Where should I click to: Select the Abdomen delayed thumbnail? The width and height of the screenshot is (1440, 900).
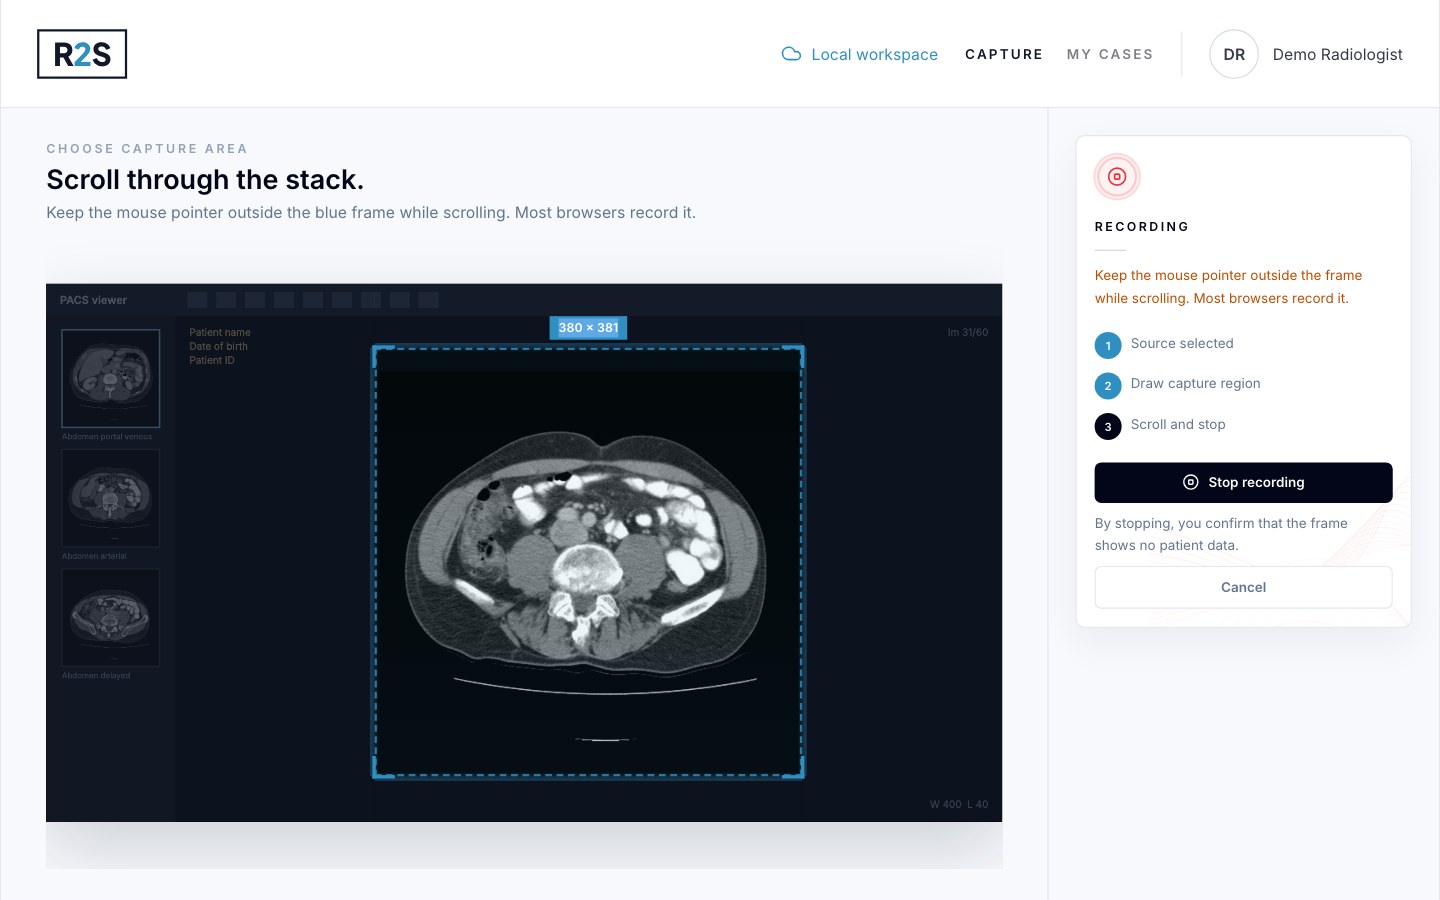(111, 617)
